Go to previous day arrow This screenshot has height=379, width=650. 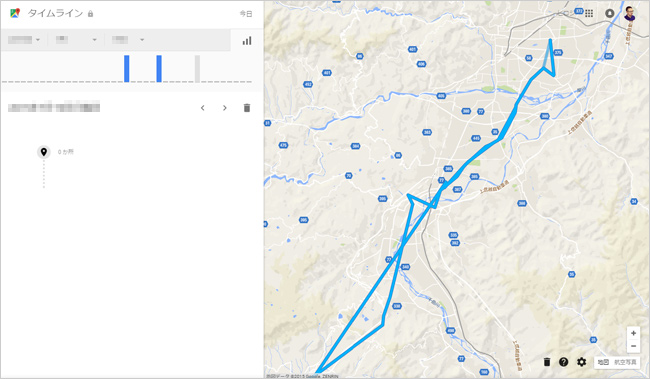pos(203,108)
